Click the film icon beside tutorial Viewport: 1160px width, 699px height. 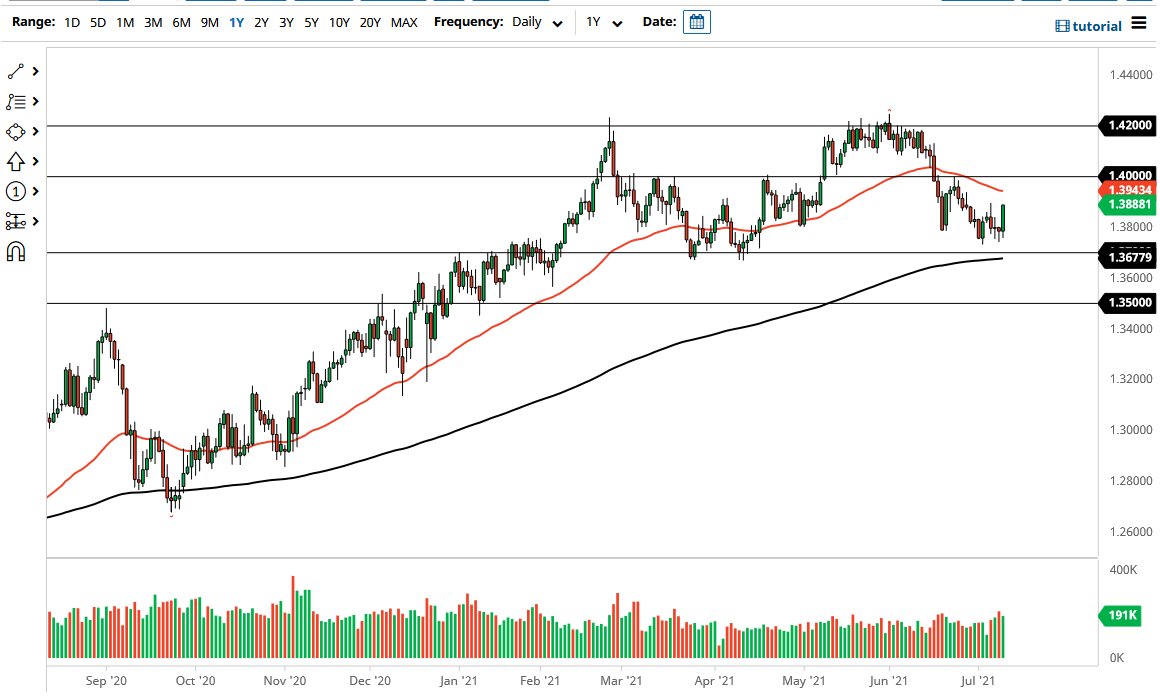1063,26
